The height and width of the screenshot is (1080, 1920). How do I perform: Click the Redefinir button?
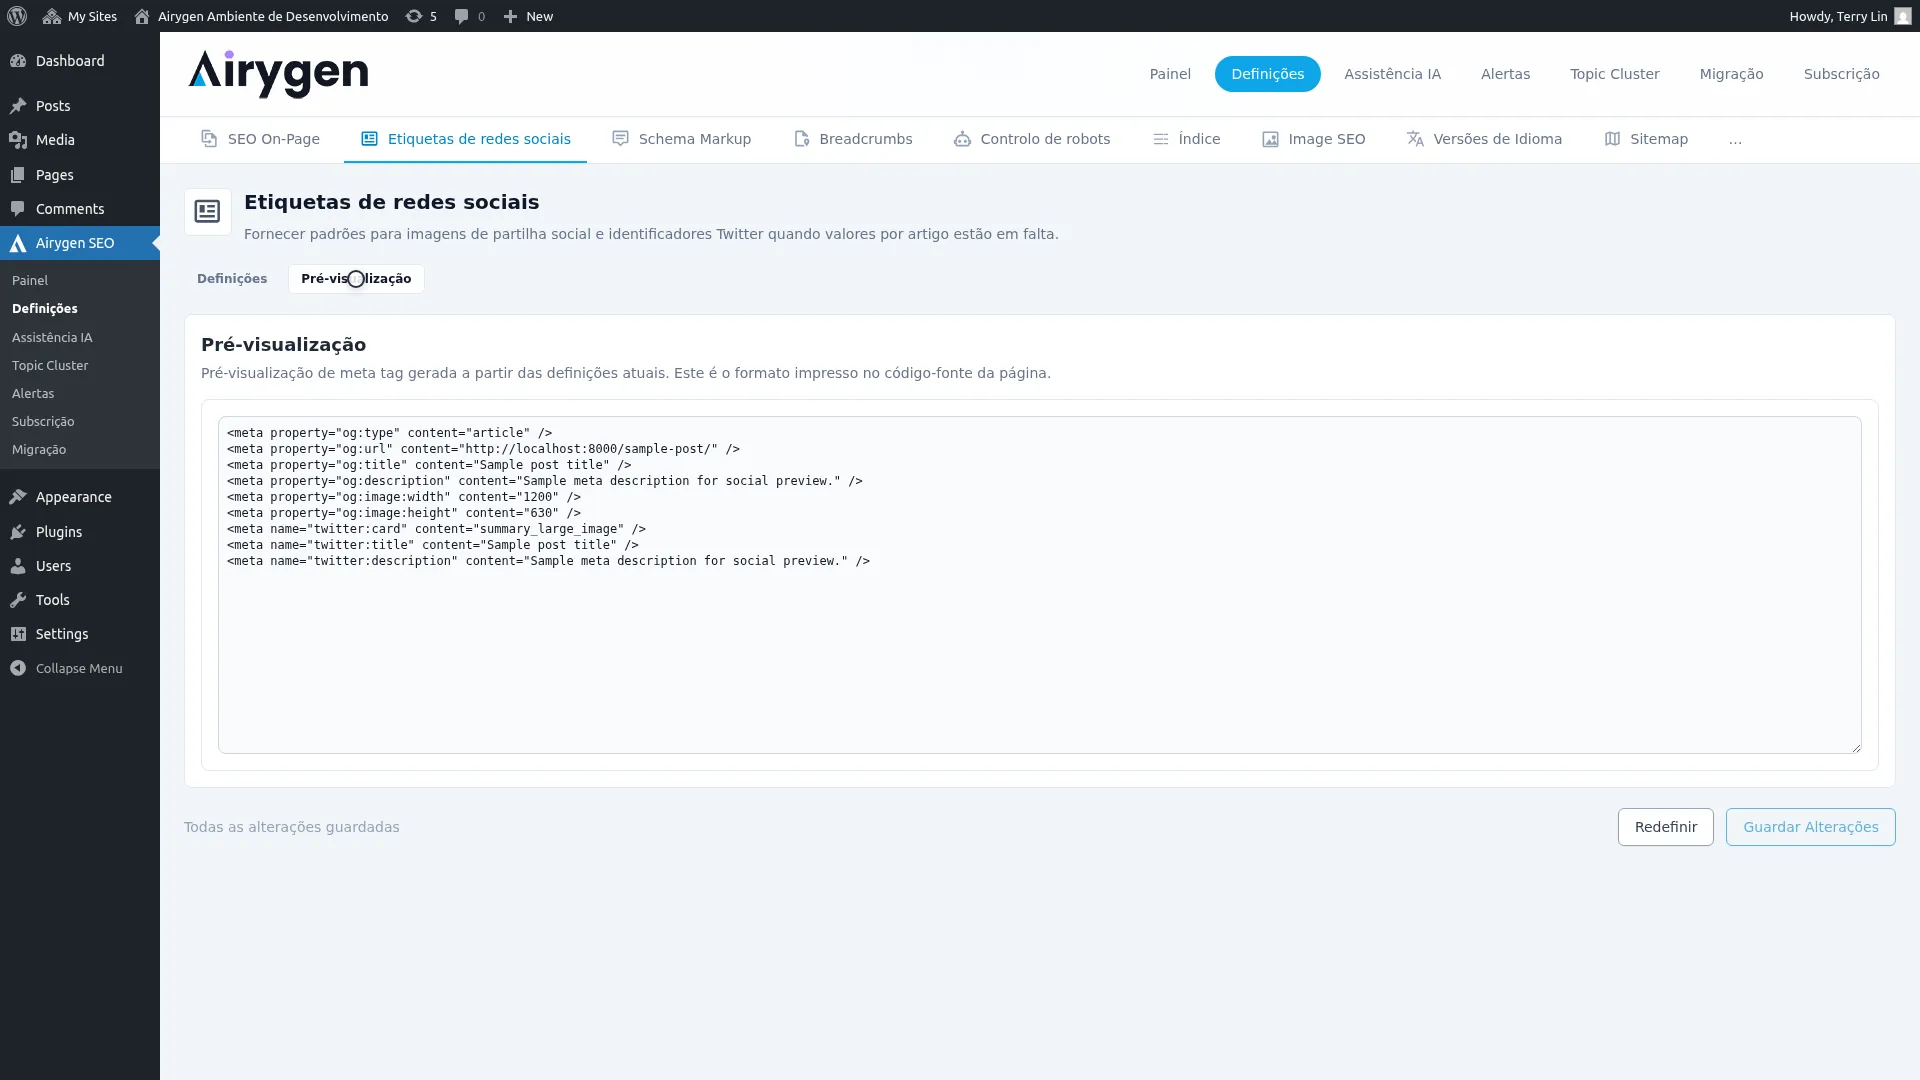click(1665, 827)
